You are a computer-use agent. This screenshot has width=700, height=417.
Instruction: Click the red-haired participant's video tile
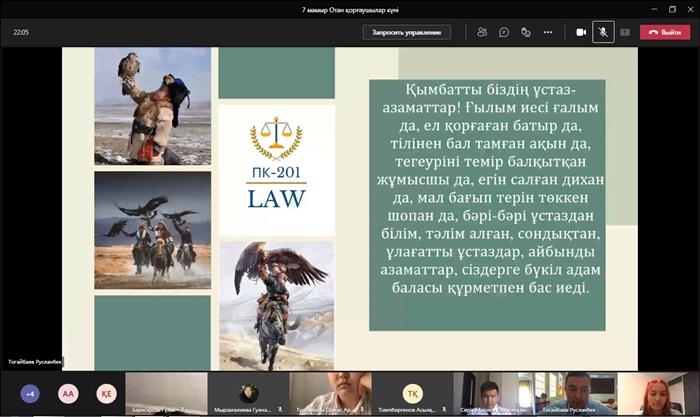click(x=657, y=393)
